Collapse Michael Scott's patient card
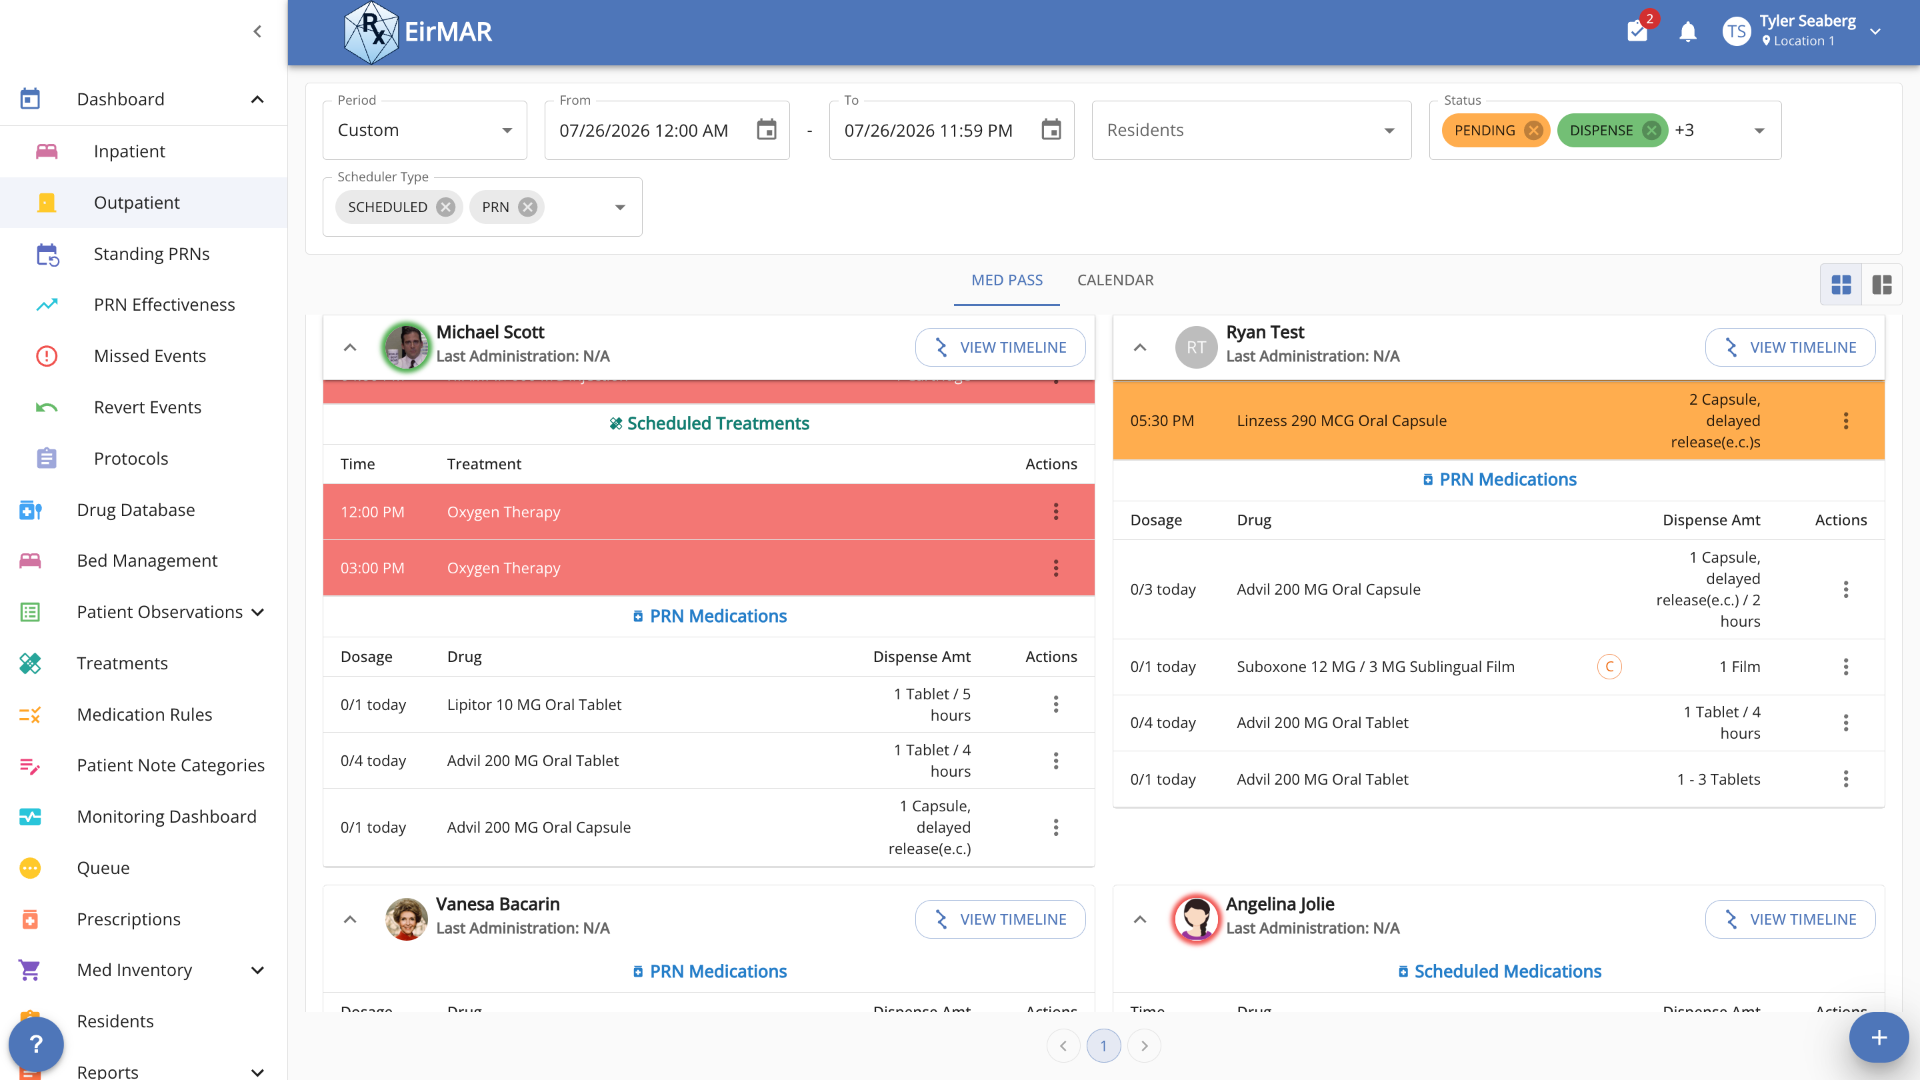The width and height of the screenshot is (1920, 1080). tap(350, 348)
